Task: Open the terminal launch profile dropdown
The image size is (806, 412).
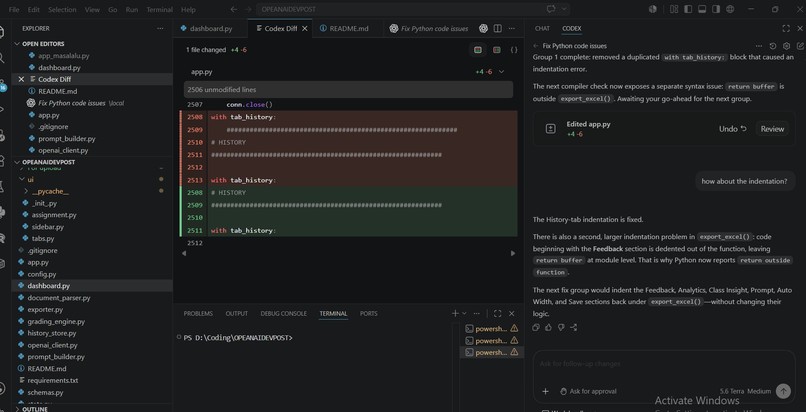Action: pos(464,313)
